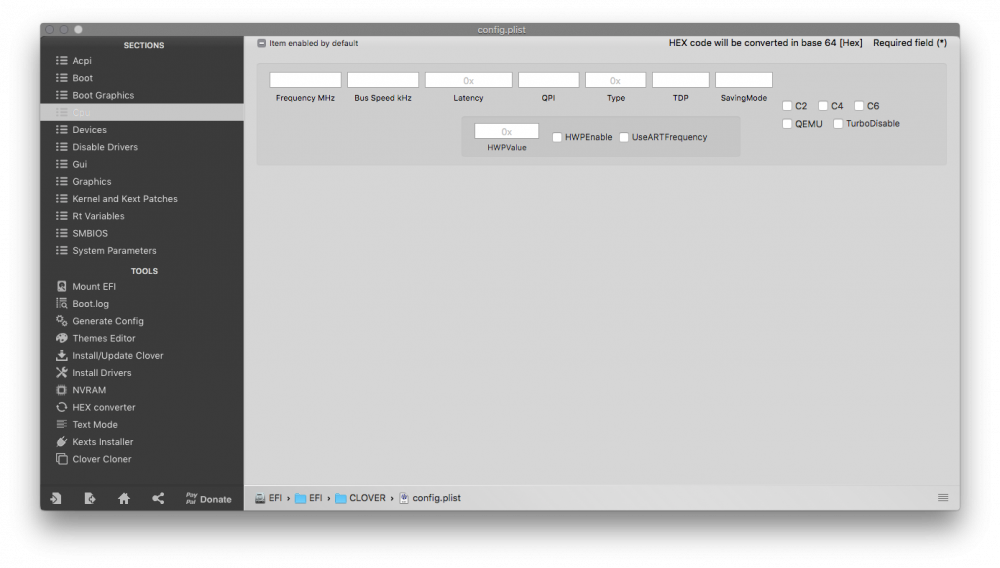Click the Latency hex field

coord(469,80)
